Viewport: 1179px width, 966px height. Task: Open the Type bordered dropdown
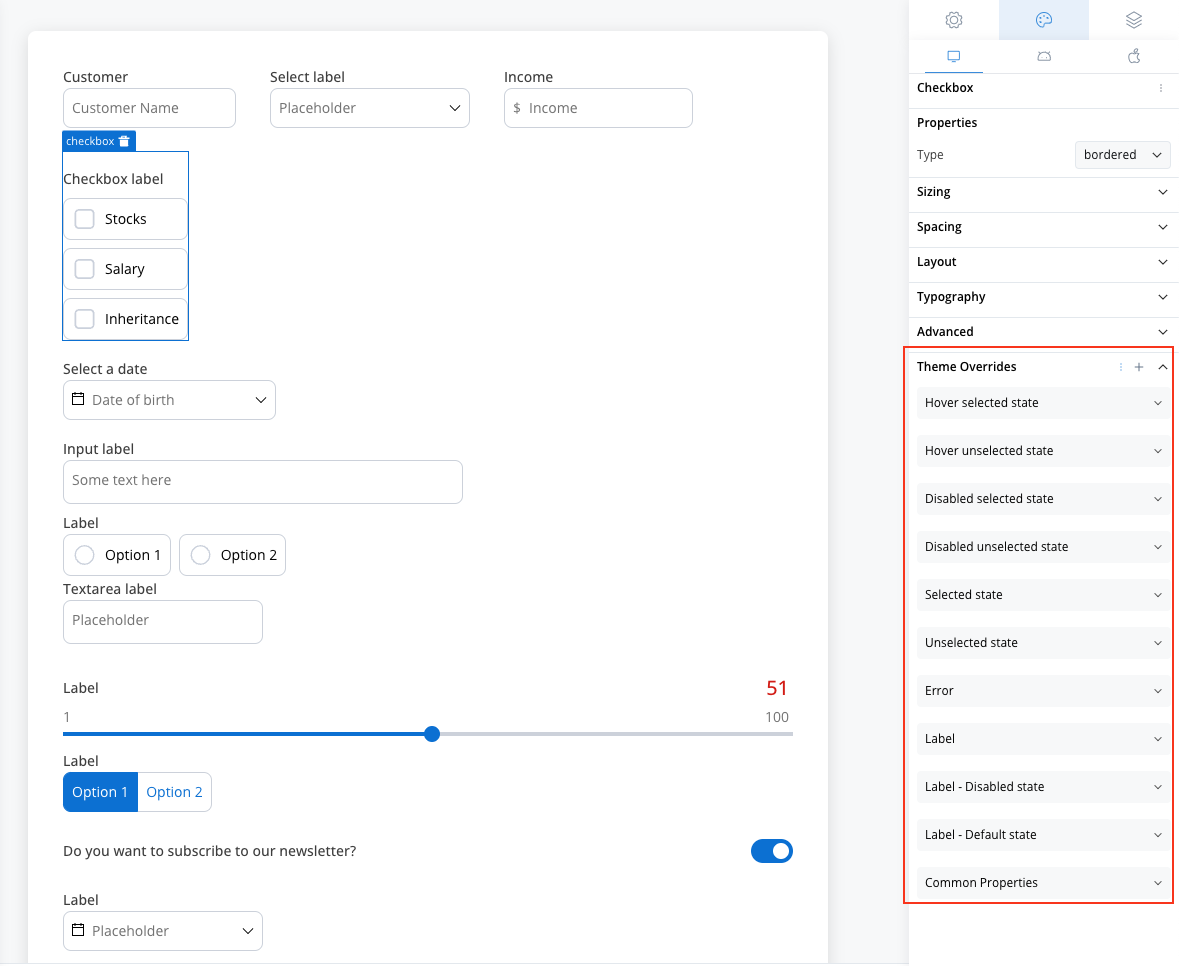point(1123,155)
